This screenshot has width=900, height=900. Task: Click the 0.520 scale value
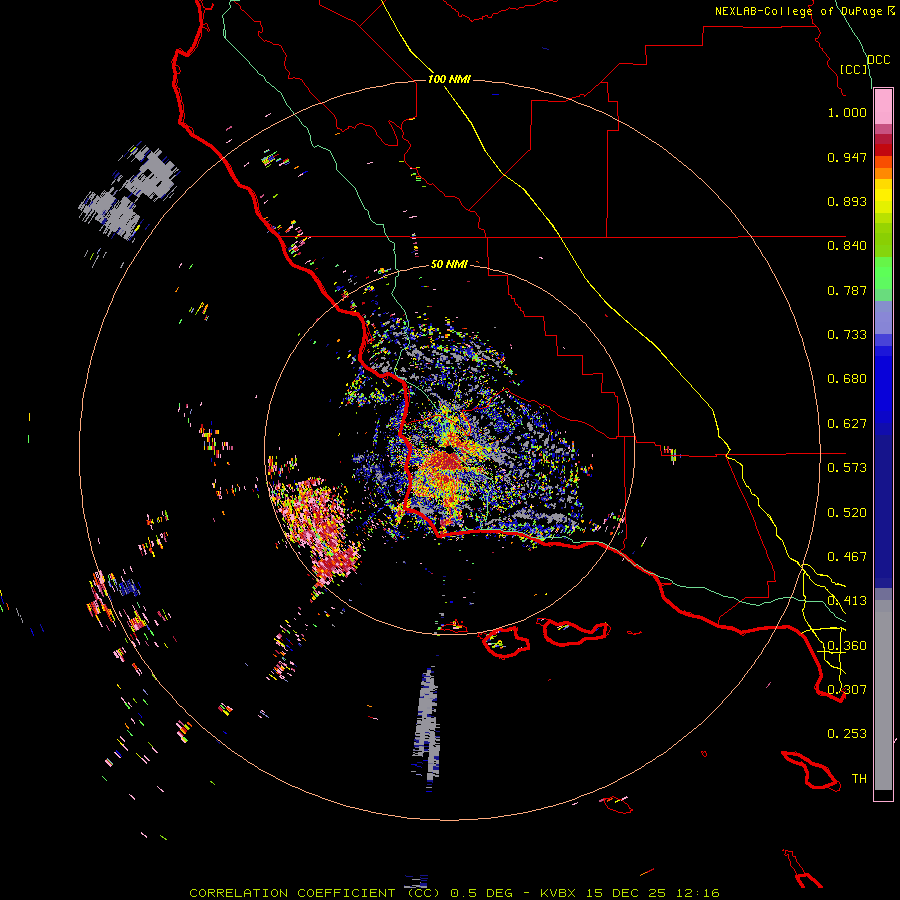[847, 513]
